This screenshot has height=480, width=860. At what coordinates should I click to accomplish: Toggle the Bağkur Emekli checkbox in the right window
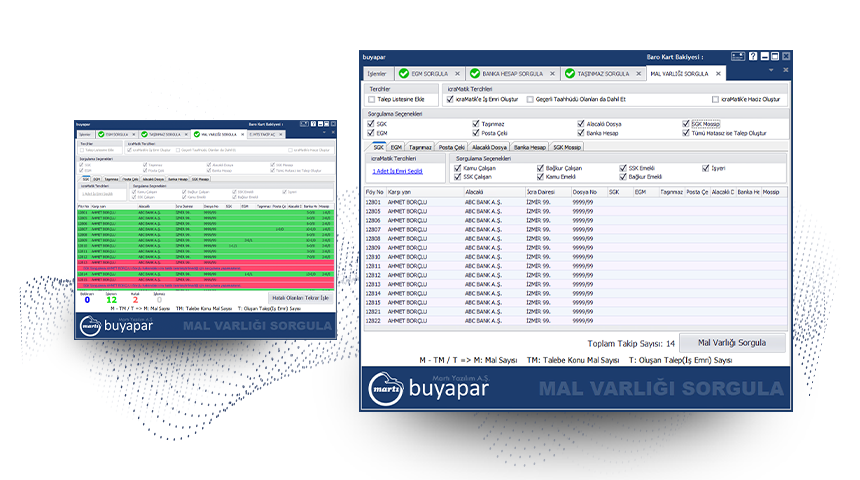[x=623, y=177]
